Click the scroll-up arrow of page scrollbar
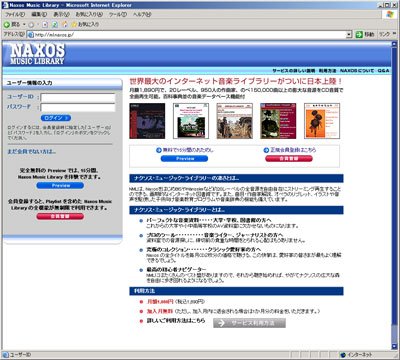The image size is (400, 360). pos(394,44)
